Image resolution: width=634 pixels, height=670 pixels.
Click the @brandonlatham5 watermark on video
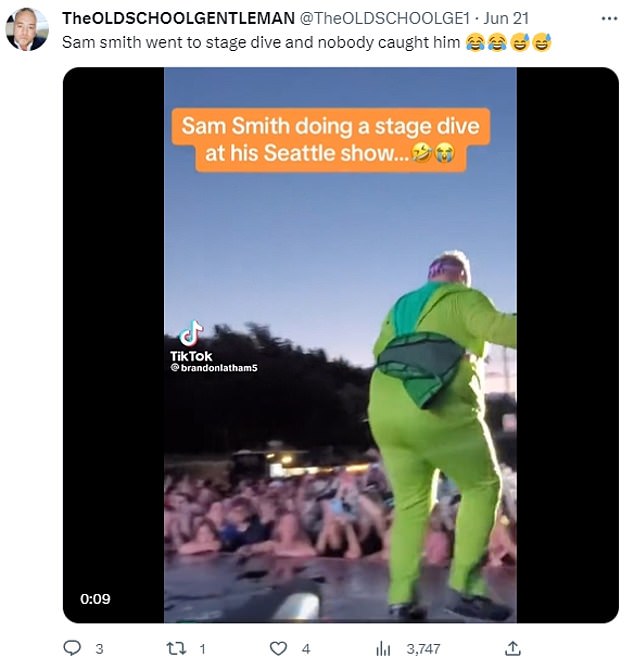coord(214,368)
